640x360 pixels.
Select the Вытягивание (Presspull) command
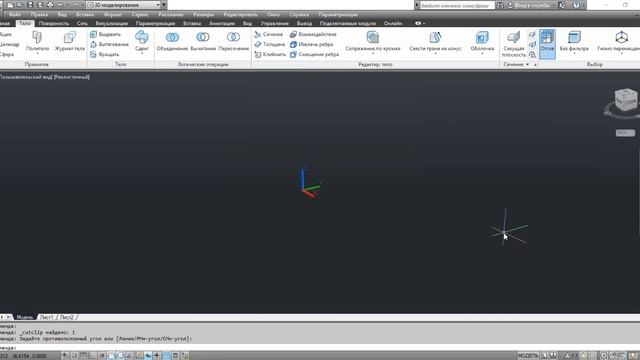coord(109,44)
